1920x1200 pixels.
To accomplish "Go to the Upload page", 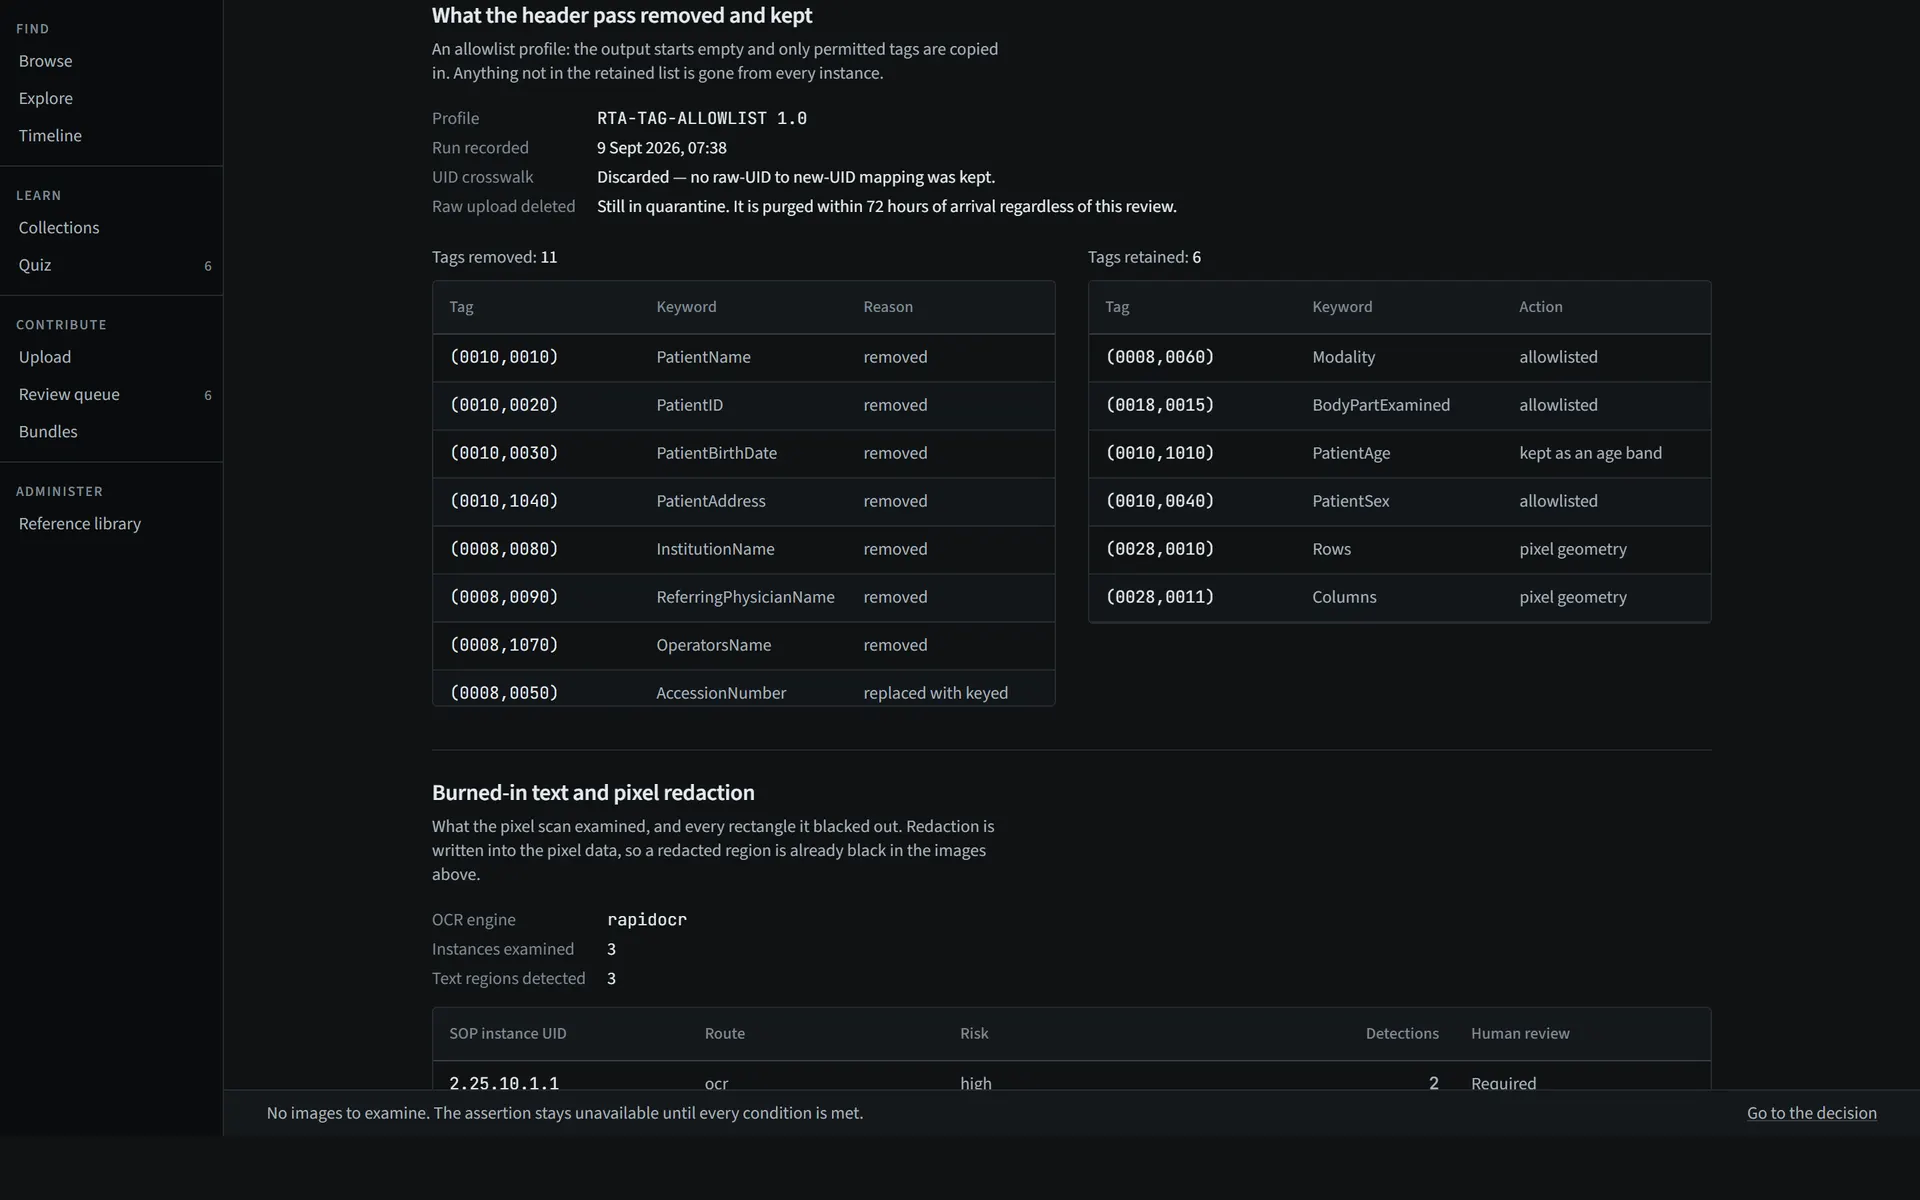I will (x=45, y=357).
